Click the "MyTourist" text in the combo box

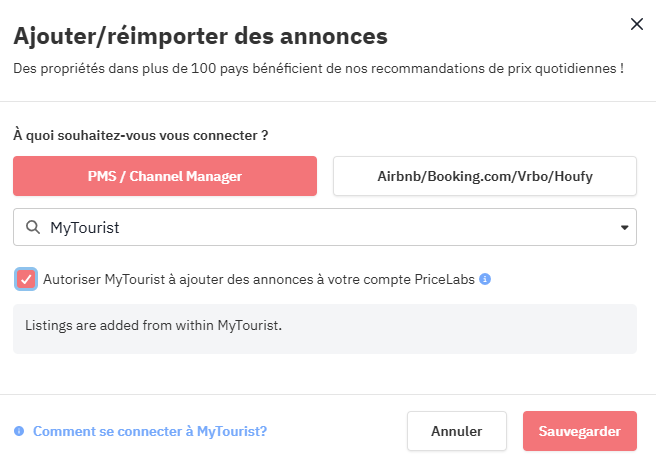point(85,228)
